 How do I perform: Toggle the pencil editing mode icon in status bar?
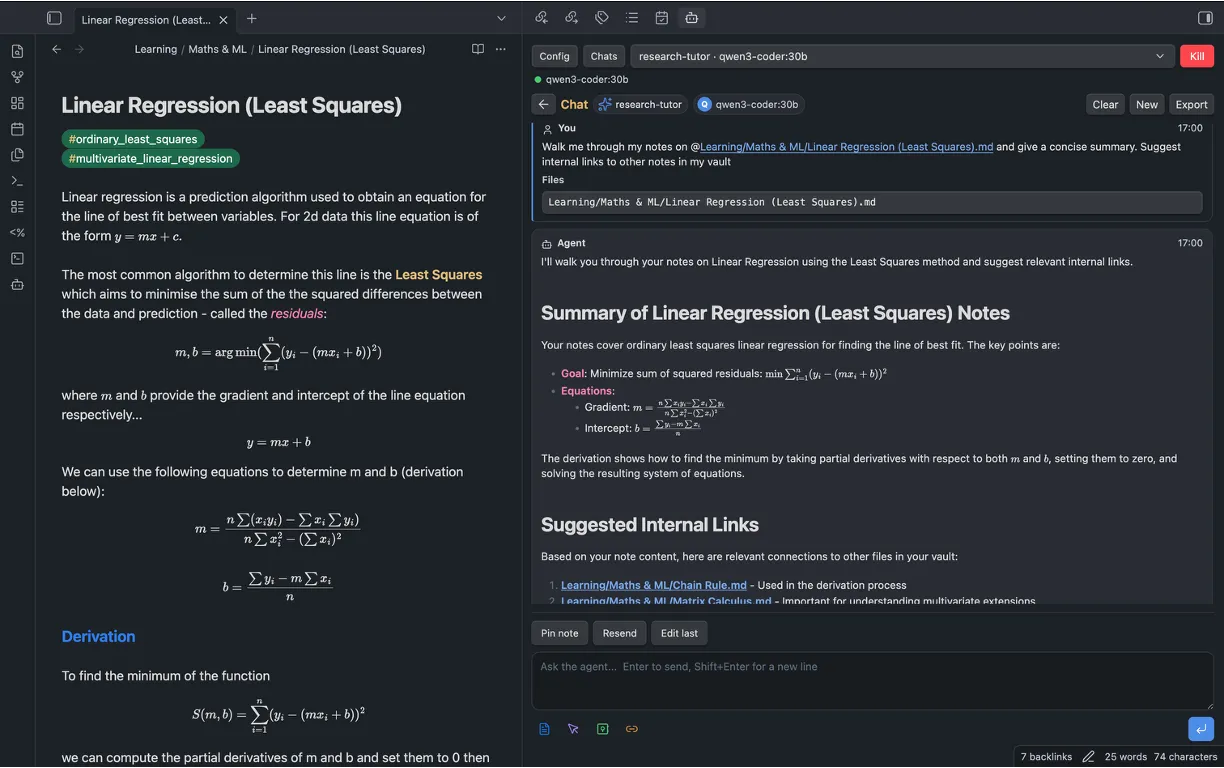click(1088, 757)
